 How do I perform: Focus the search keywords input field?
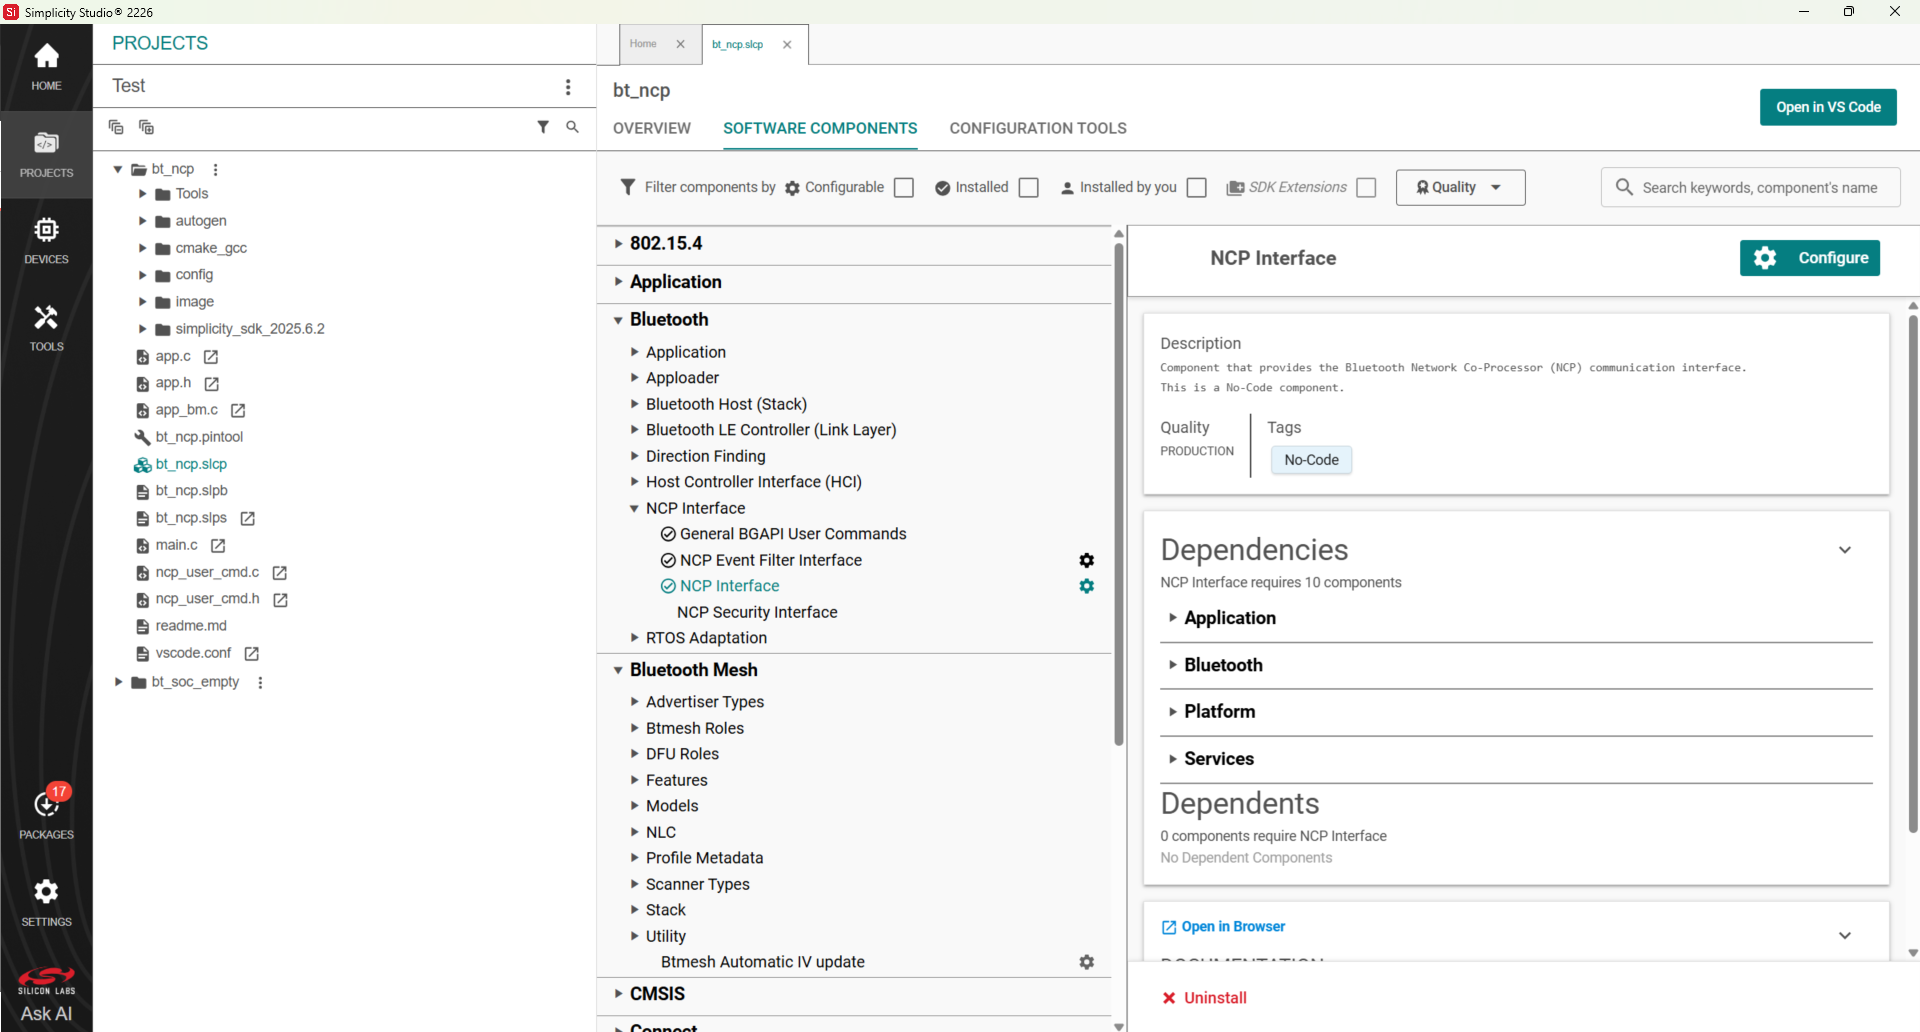(x=1751, y=188)
